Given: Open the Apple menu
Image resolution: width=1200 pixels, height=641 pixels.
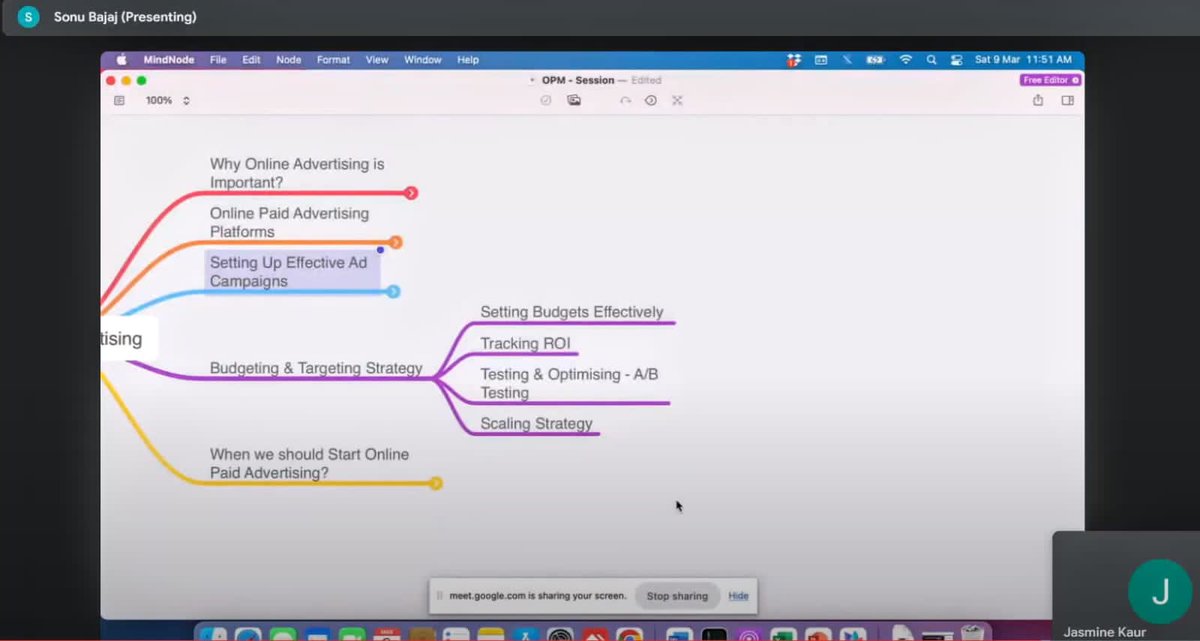Looking at the screenshot, I should (122, 60).
